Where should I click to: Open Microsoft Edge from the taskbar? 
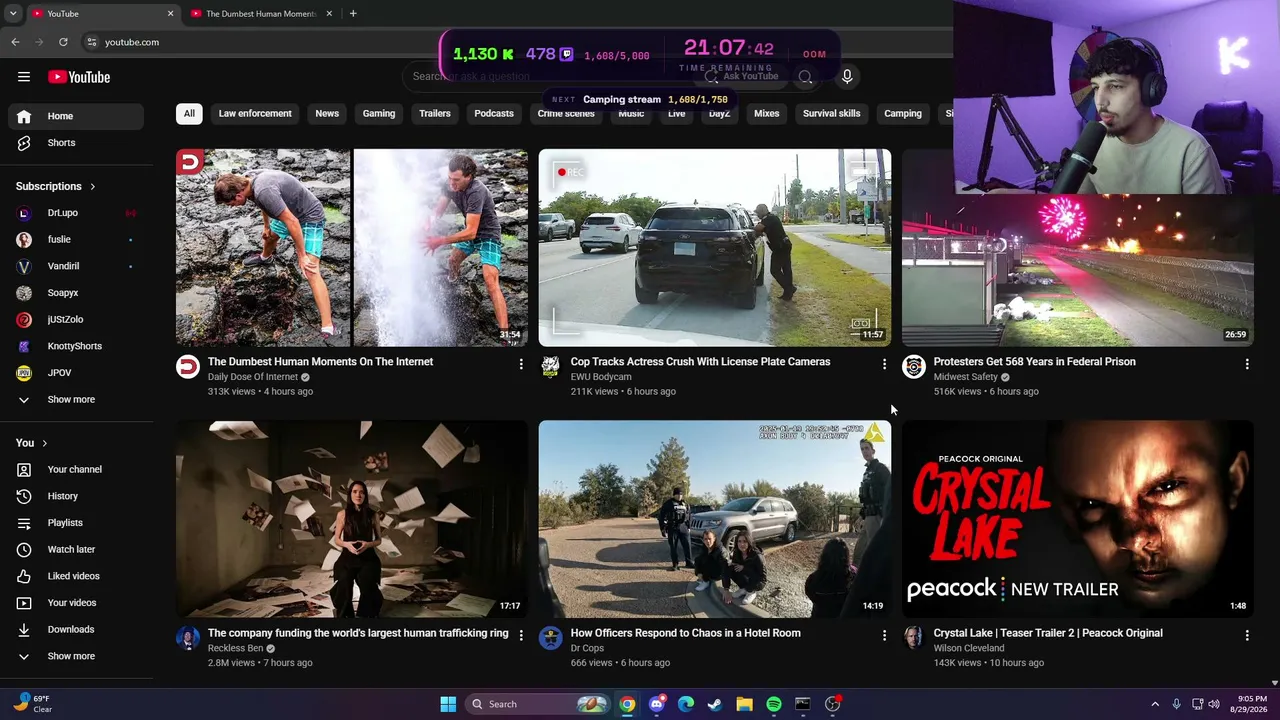point(686,704)
